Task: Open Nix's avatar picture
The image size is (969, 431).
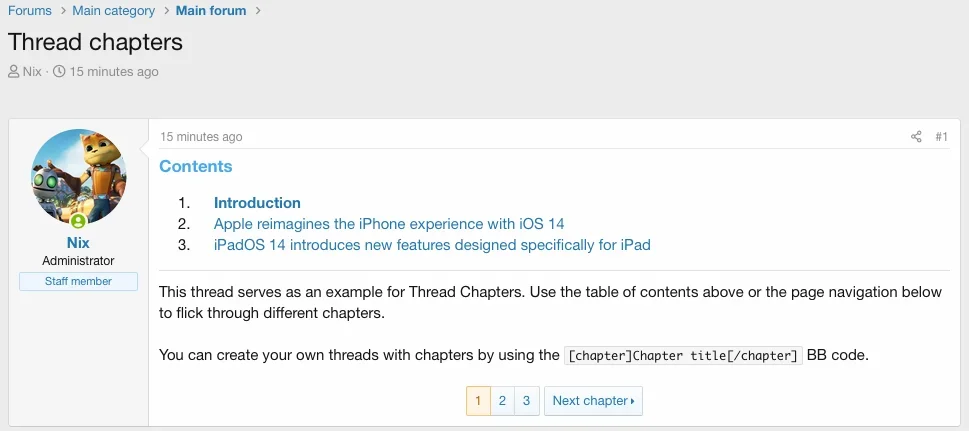Action: pos(78,176)
